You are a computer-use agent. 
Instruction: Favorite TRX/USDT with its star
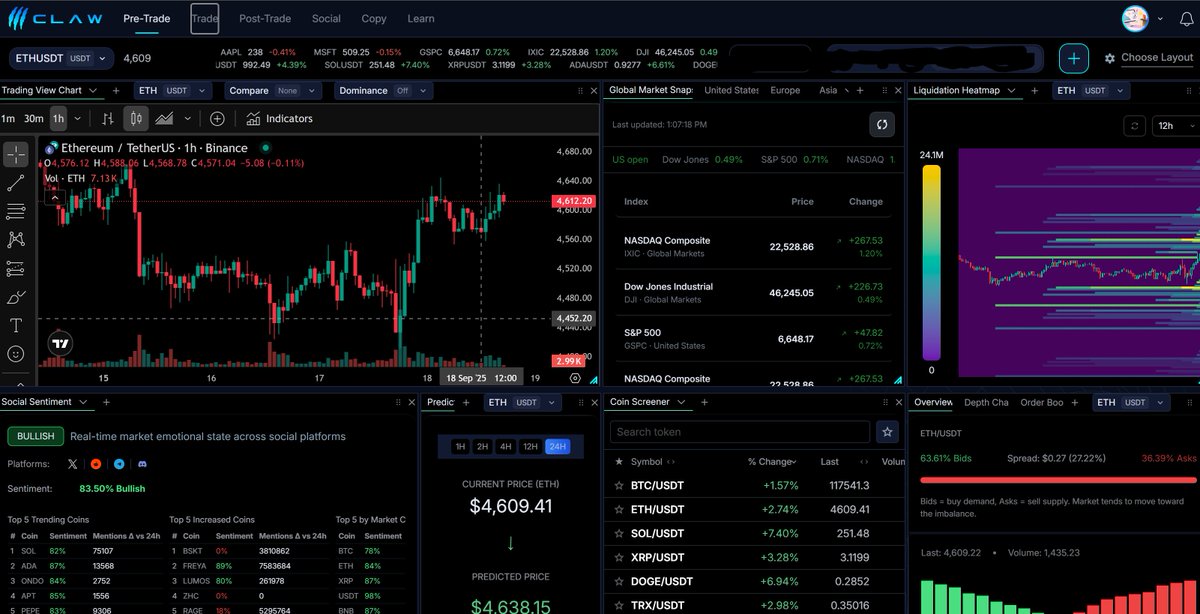click(619, 605)
